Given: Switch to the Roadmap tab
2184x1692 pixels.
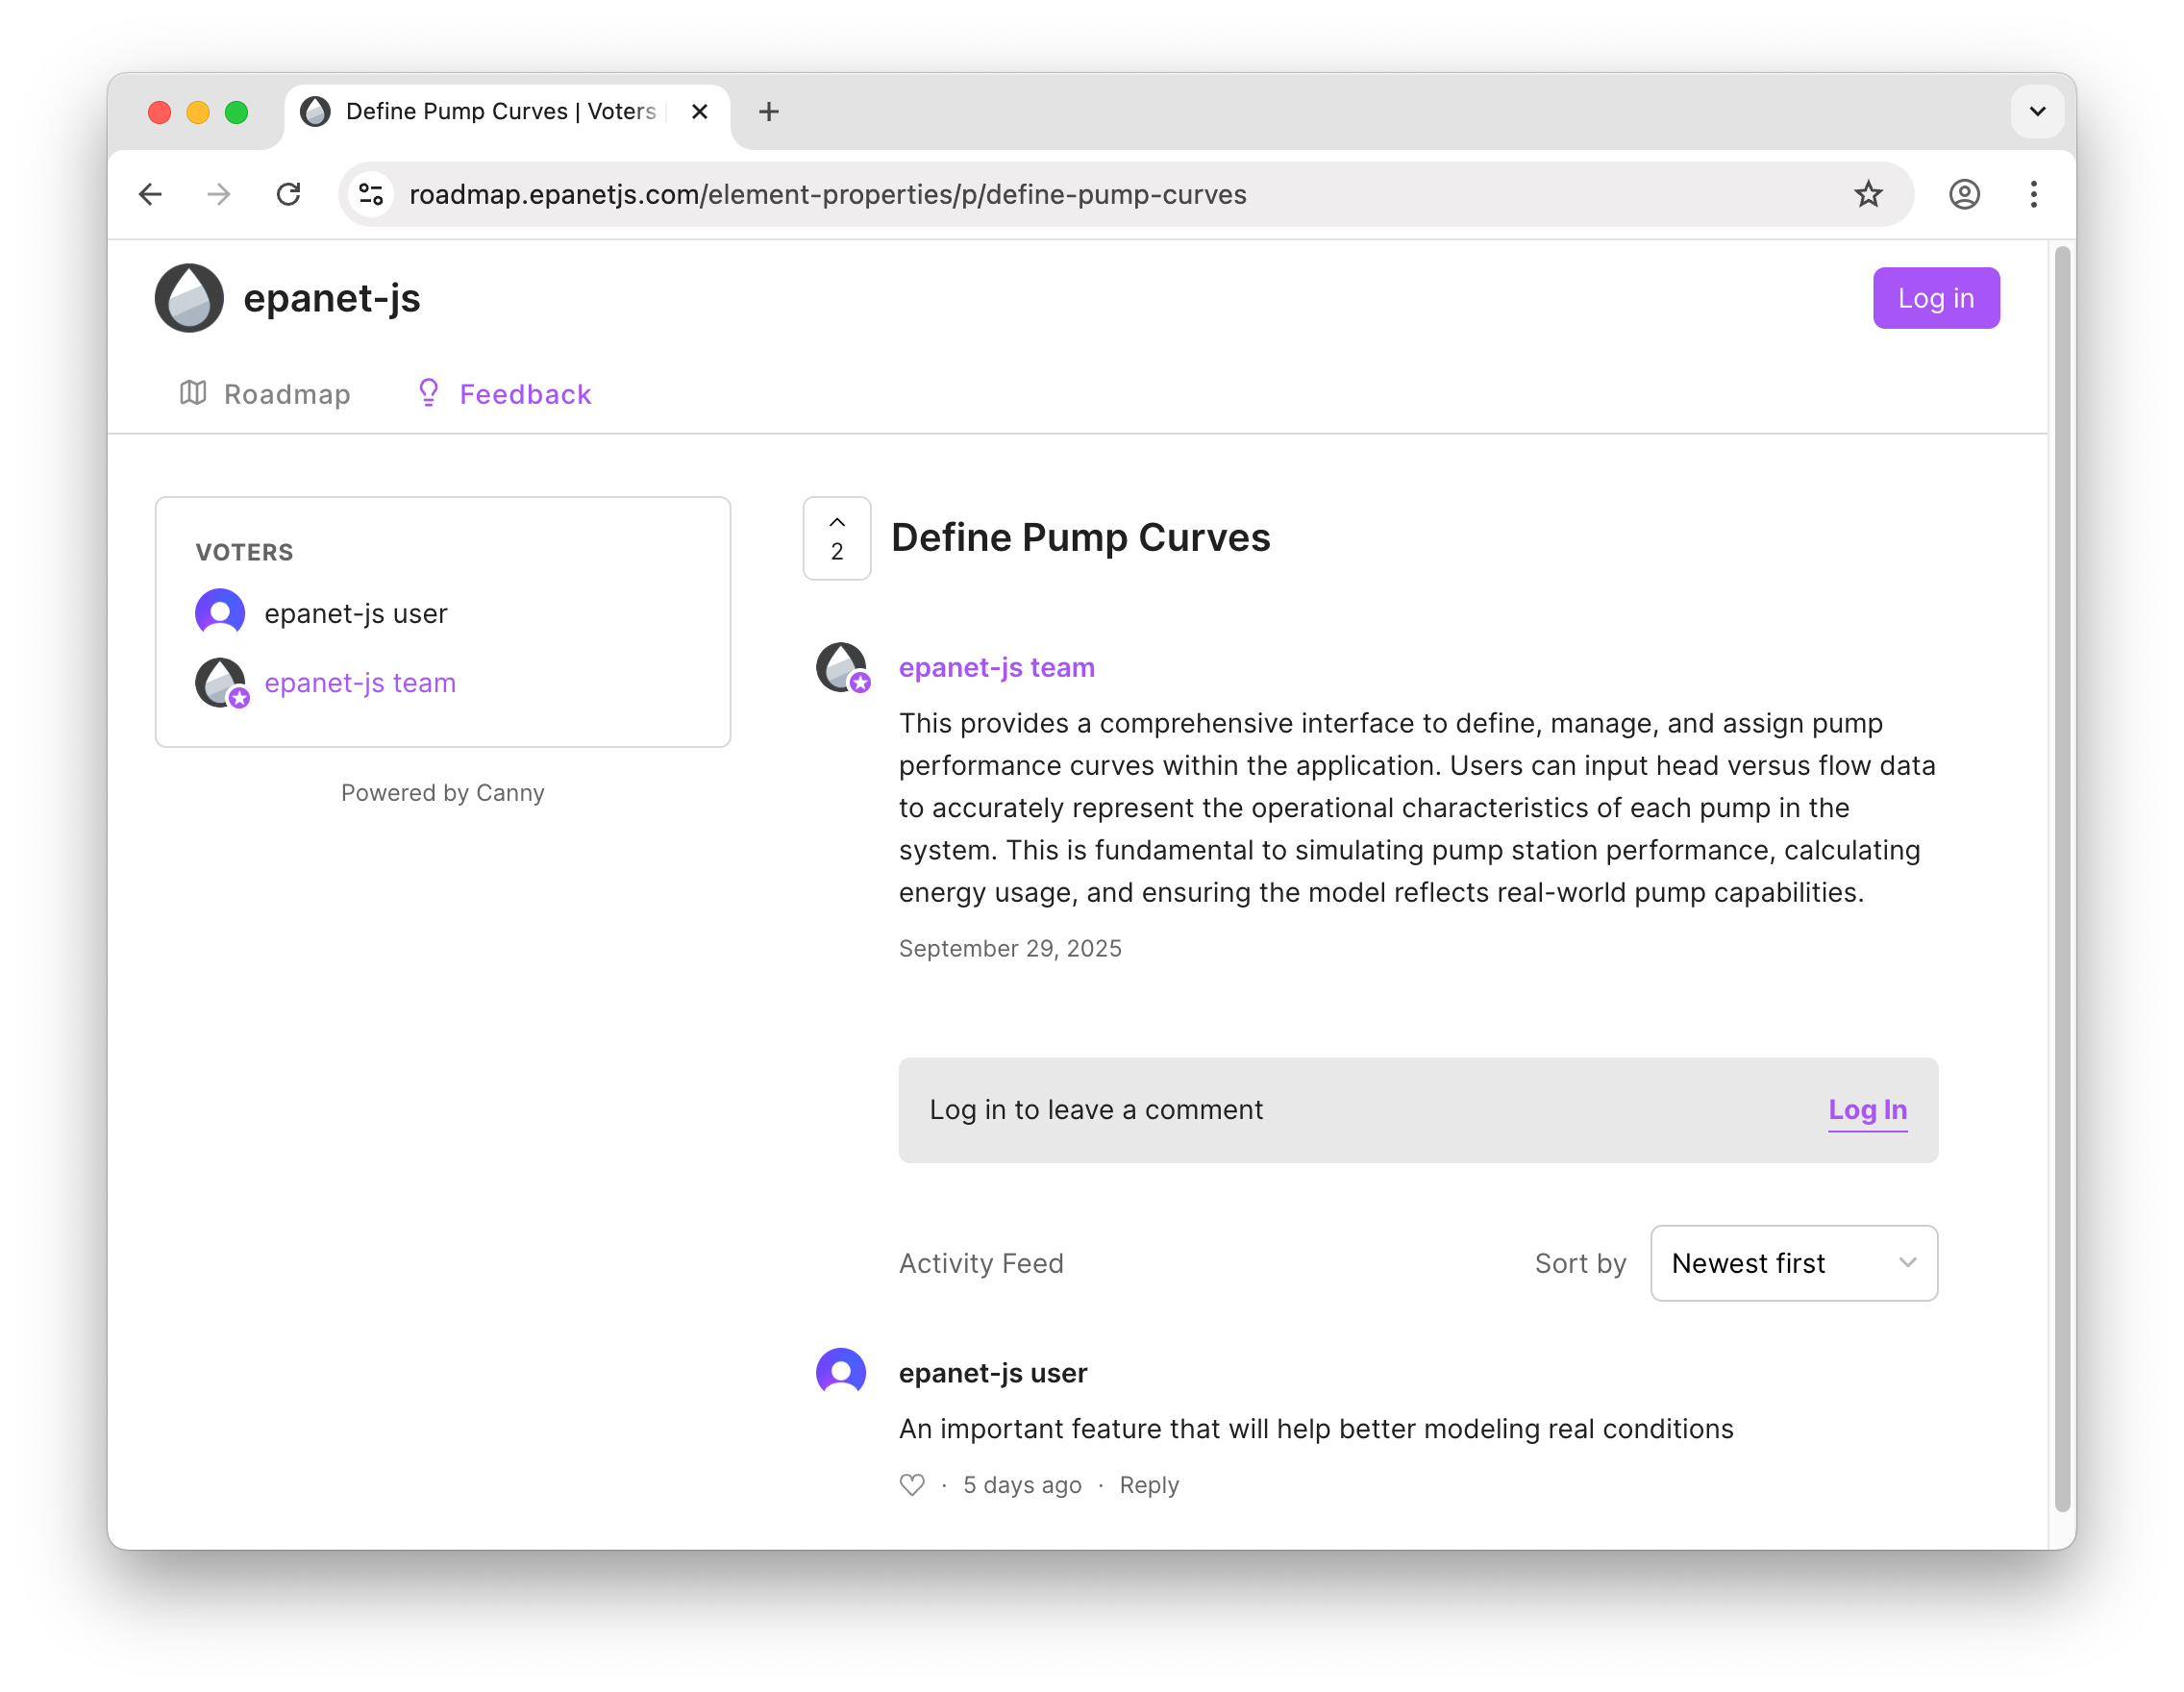Looking at the screenshot, I should coord(265,394).
